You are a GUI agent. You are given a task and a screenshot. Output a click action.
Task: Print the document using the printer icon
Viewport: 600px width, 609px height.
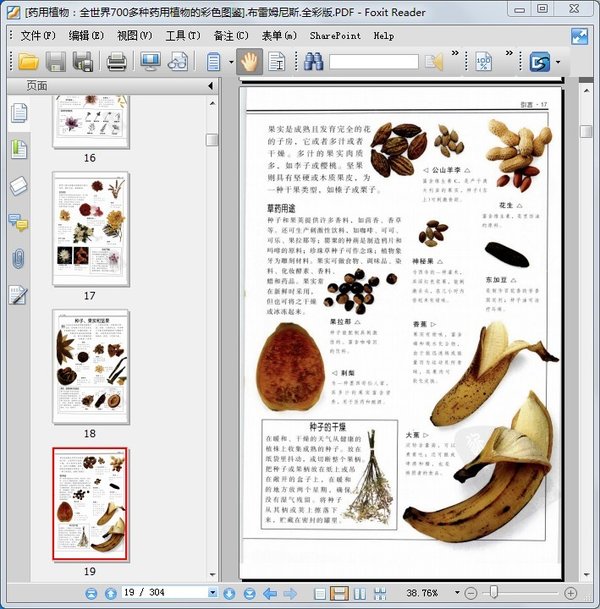117,62
